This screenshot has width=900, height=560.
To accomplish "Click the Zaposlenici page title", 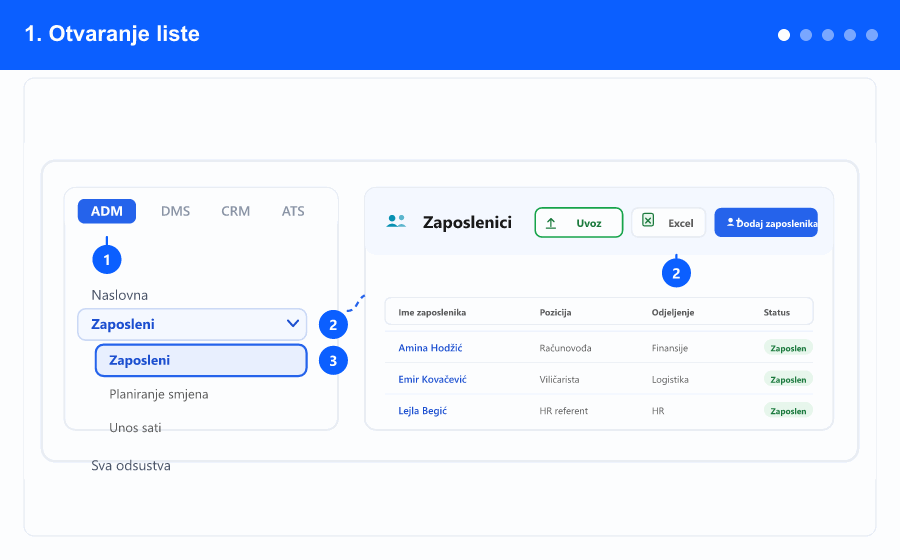I will (467, 222).
